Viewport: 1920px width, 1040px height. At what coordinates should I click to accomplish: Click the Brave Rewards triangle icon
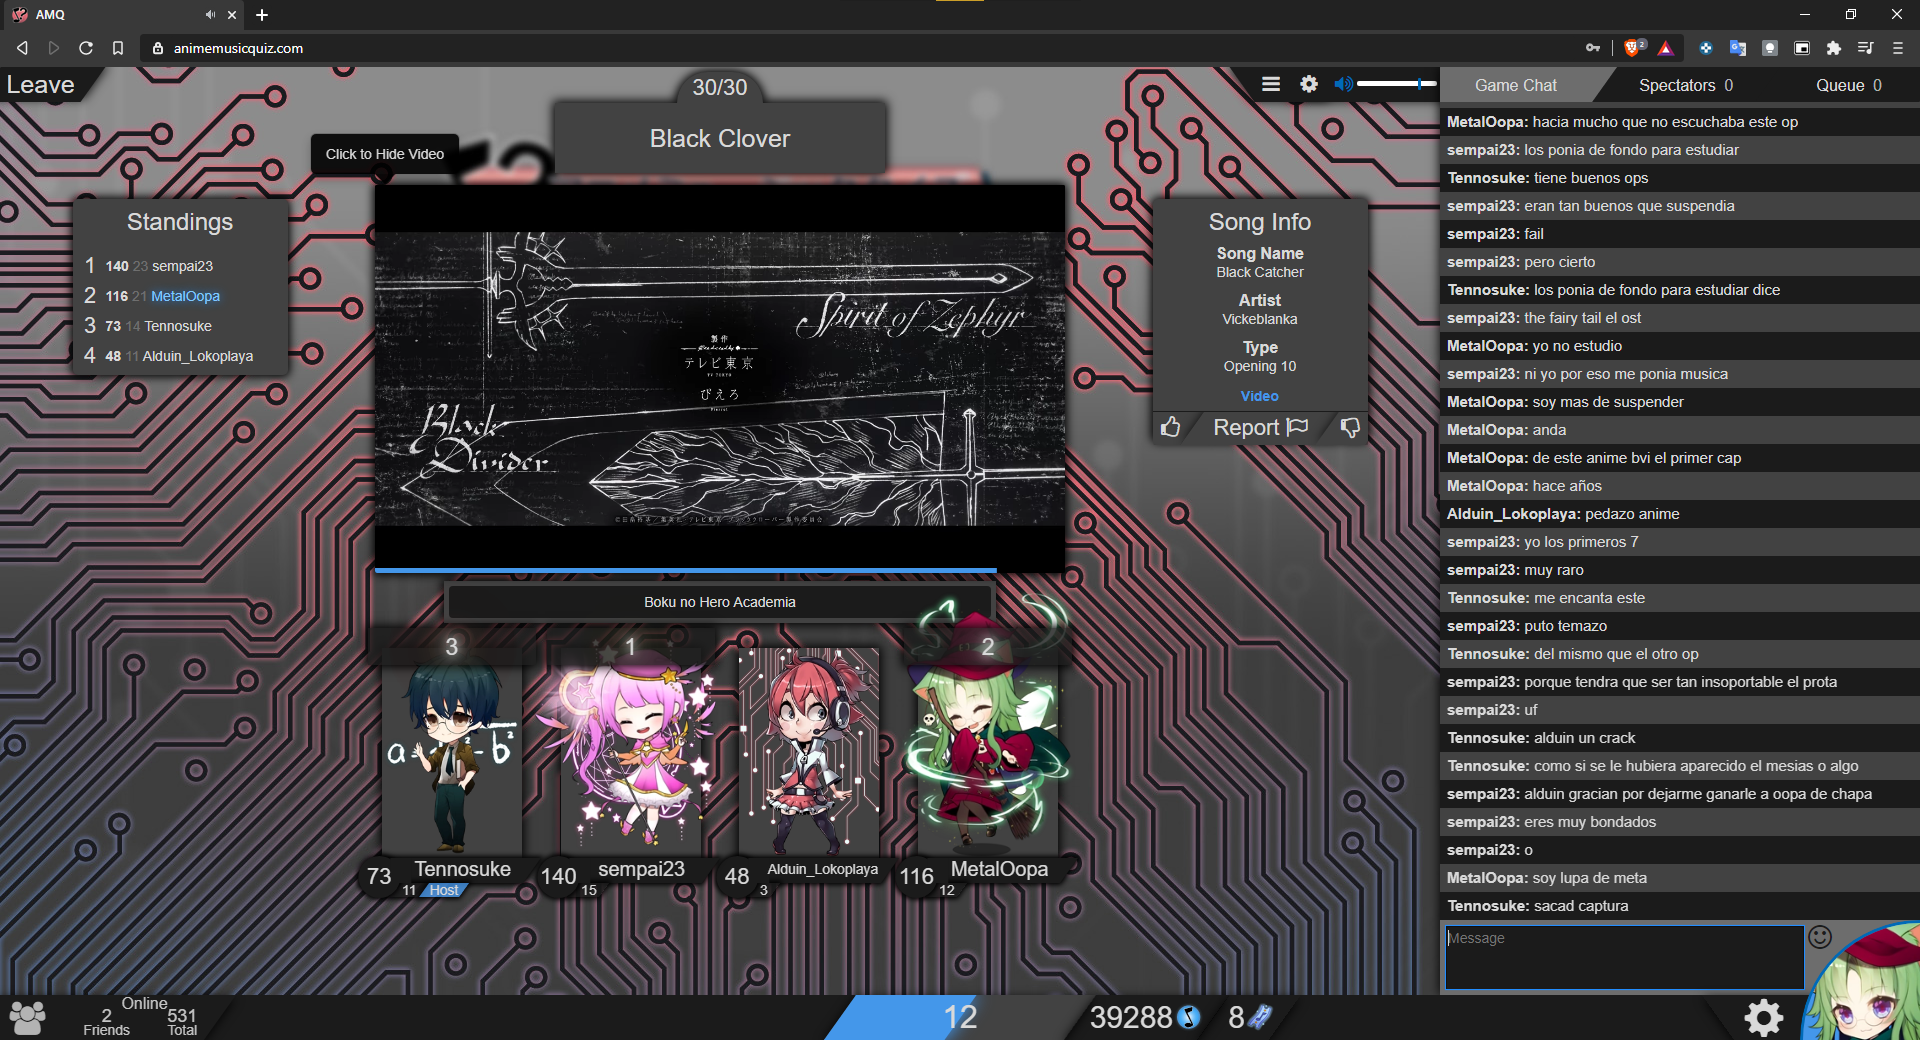[1665, 48]
